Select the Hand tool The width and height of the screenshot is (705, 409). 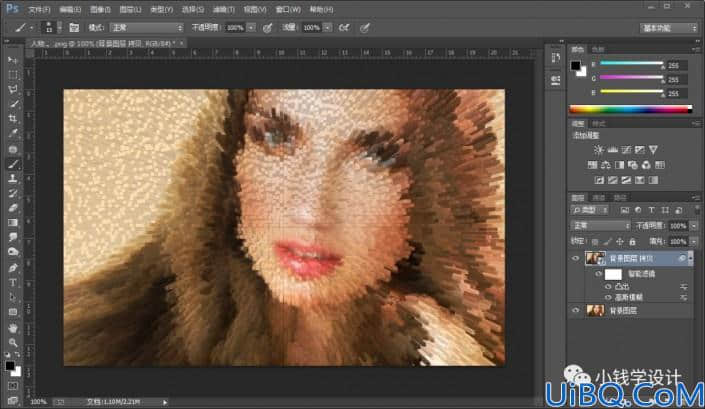pyautogui.click(x=13, y=328)
